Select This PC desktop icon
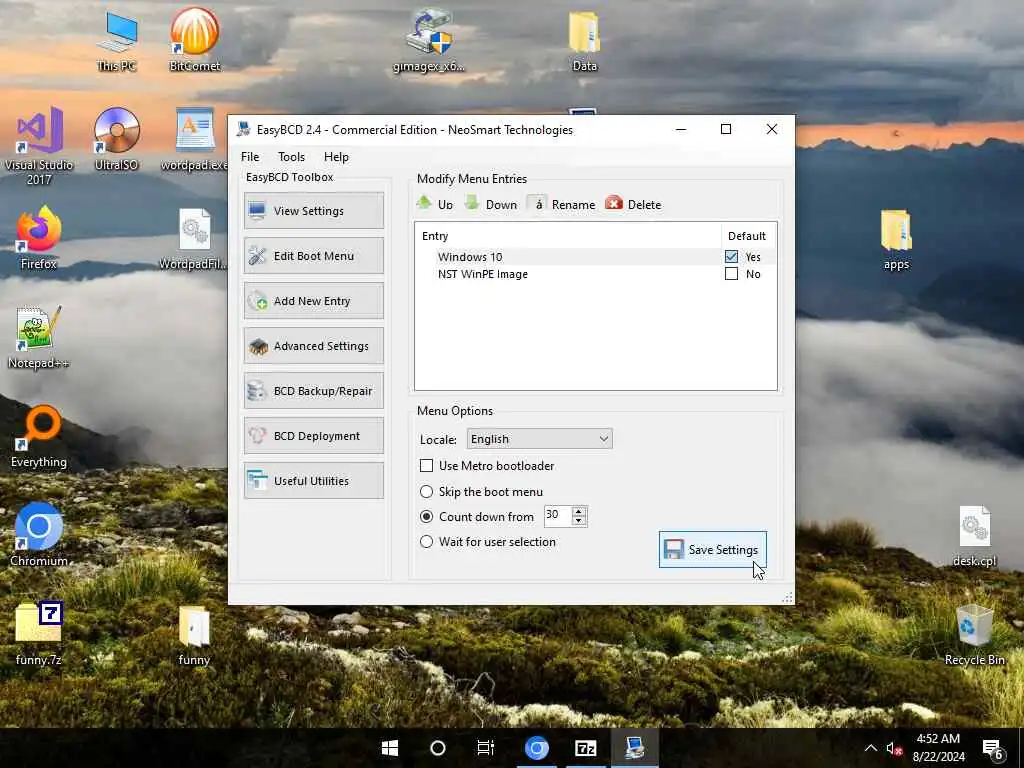The image size is (1024, 768). click(x=116, y=40)
